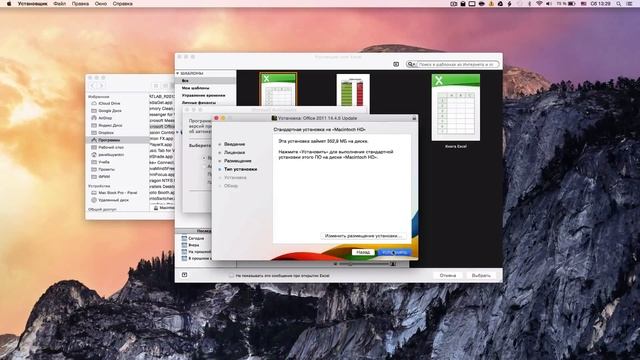Select the Введение step in the installer

pyautogui.click(x=234, y=144)
